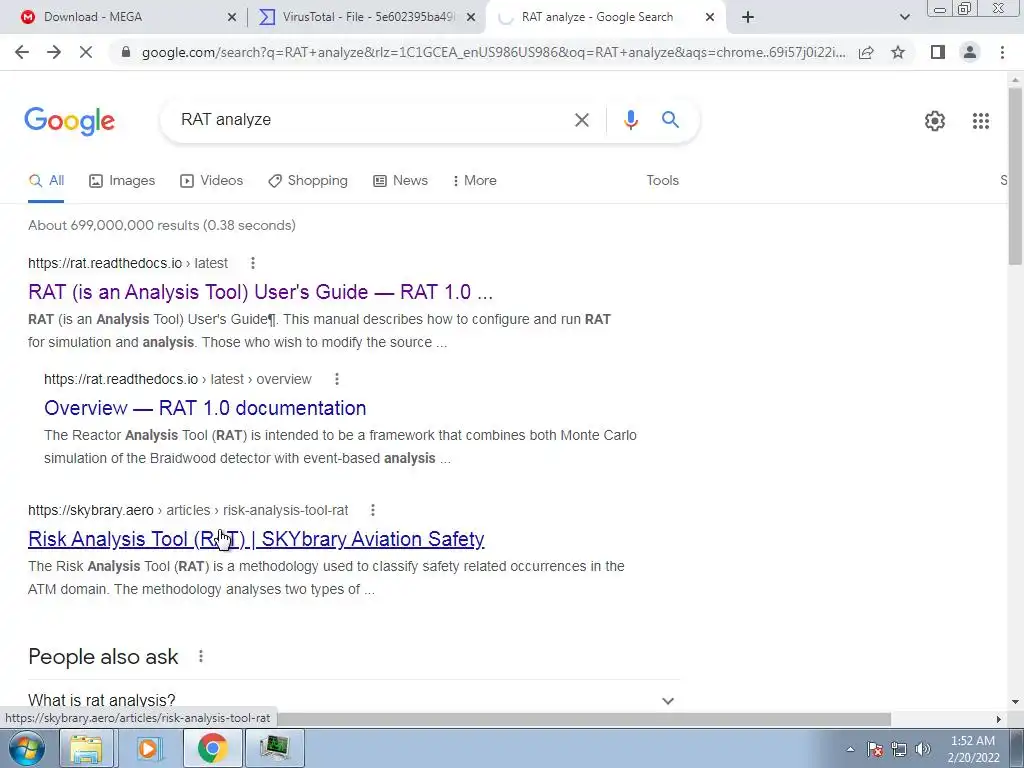Click the Chrome taskbar icon
Viewport: 1024px width, 768px height.
click(x=212, y=748)
